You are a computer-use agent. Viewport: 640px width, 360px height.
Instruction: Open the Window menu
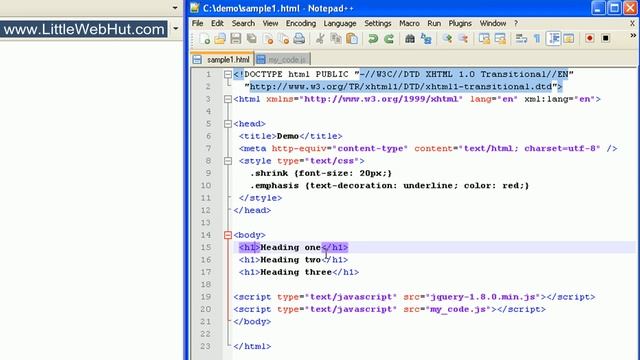tap(493, 23)
